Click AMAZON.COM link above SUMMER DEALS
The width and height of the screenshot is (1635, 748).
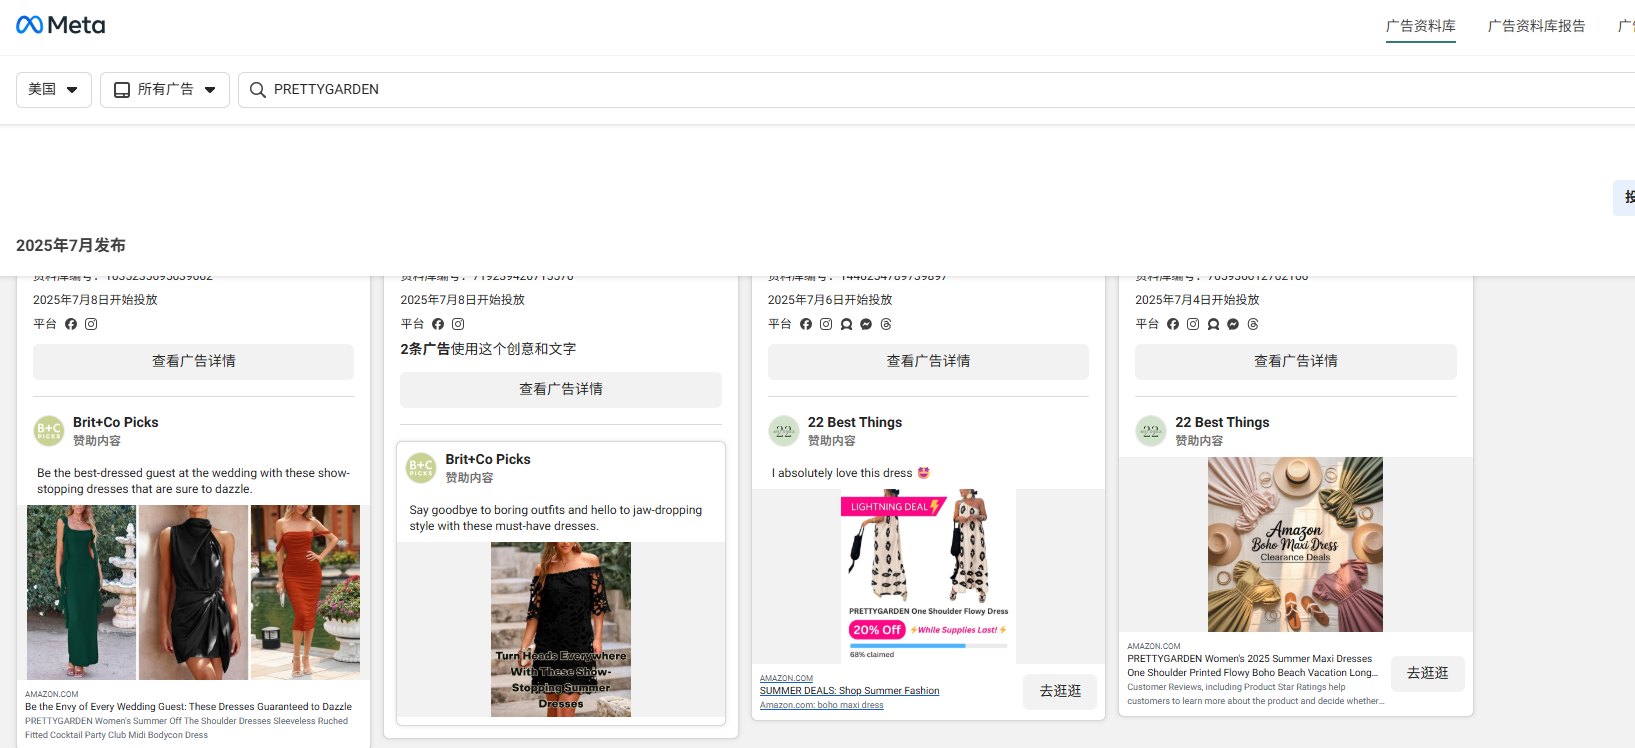click(786, 678)
